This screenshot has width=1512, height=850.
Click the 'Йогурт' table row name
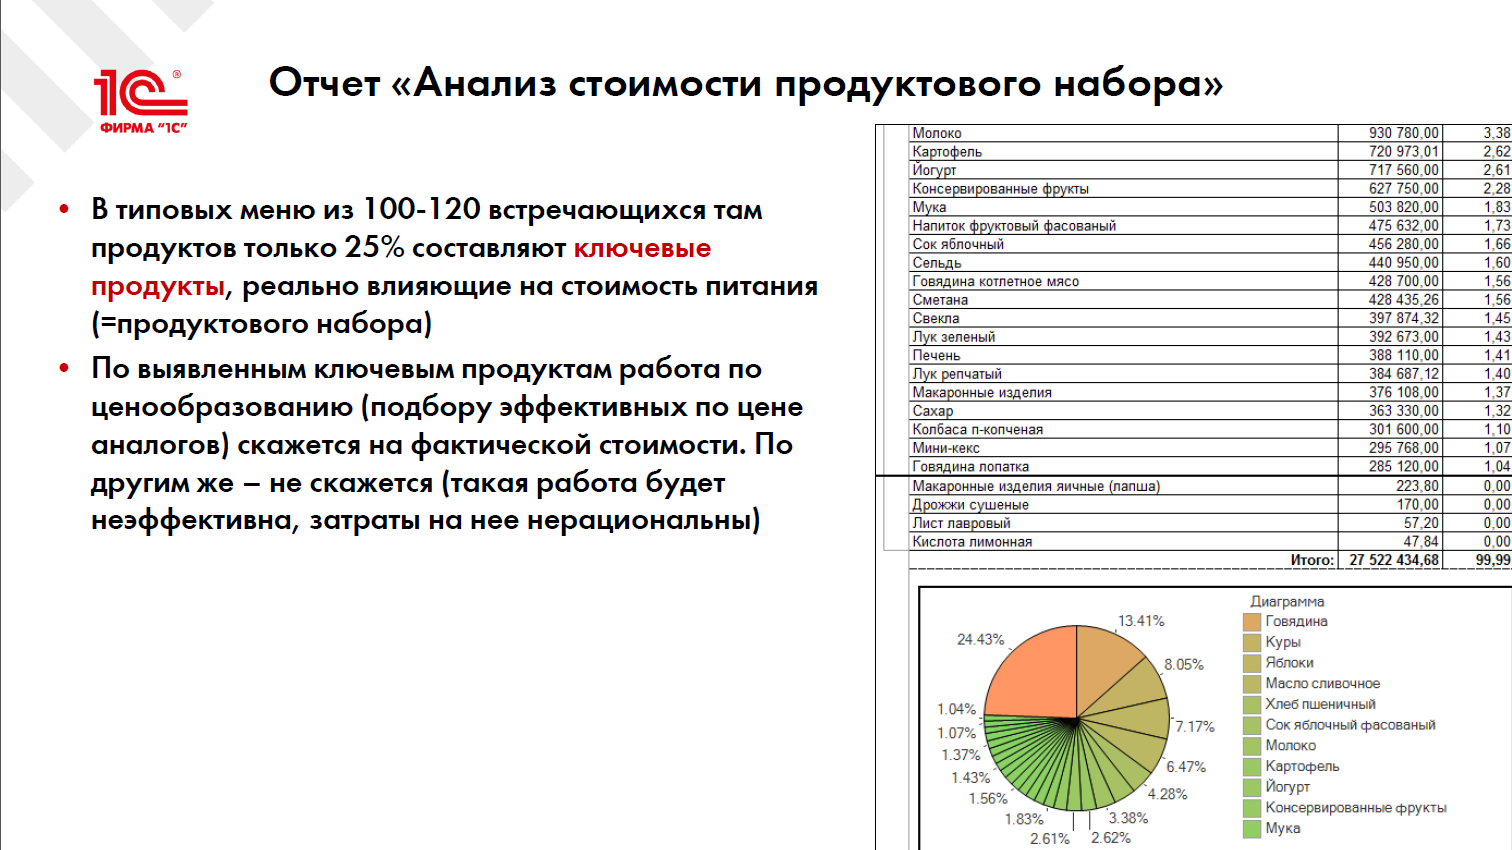[x=934, y=170]
